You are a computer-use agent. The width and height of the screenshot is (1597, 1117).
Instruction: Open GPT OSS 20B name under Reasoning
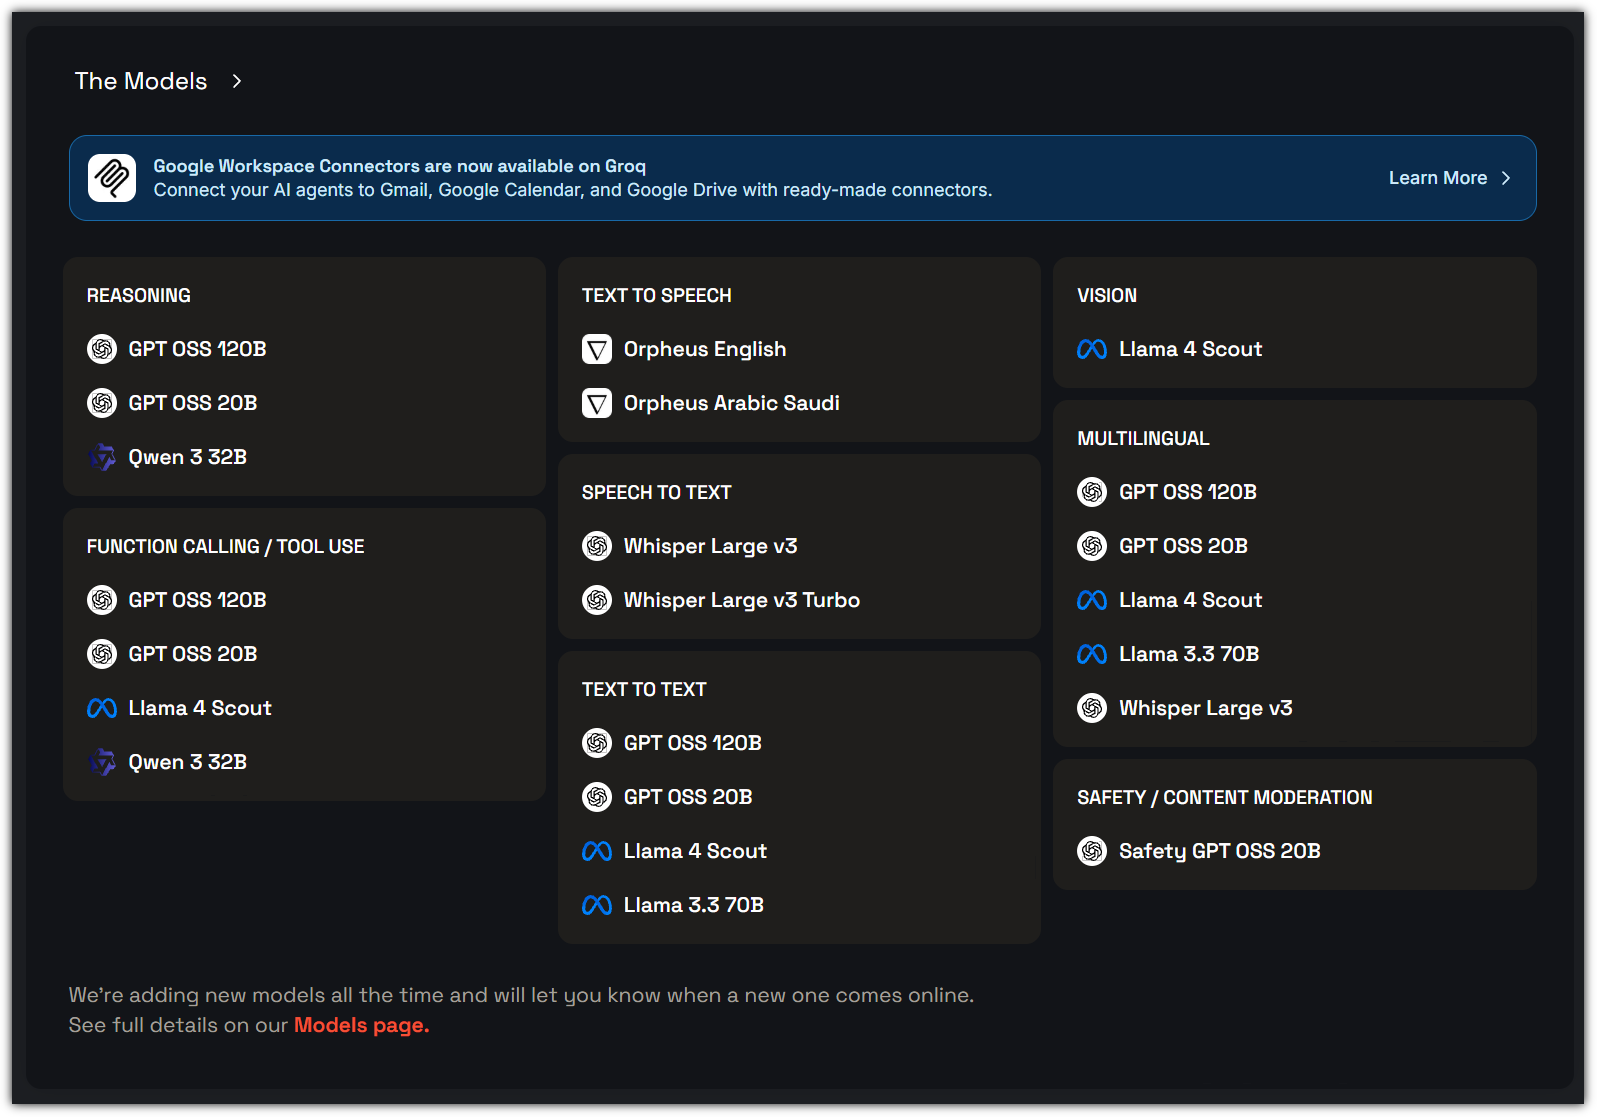click(x=193, y=403)
